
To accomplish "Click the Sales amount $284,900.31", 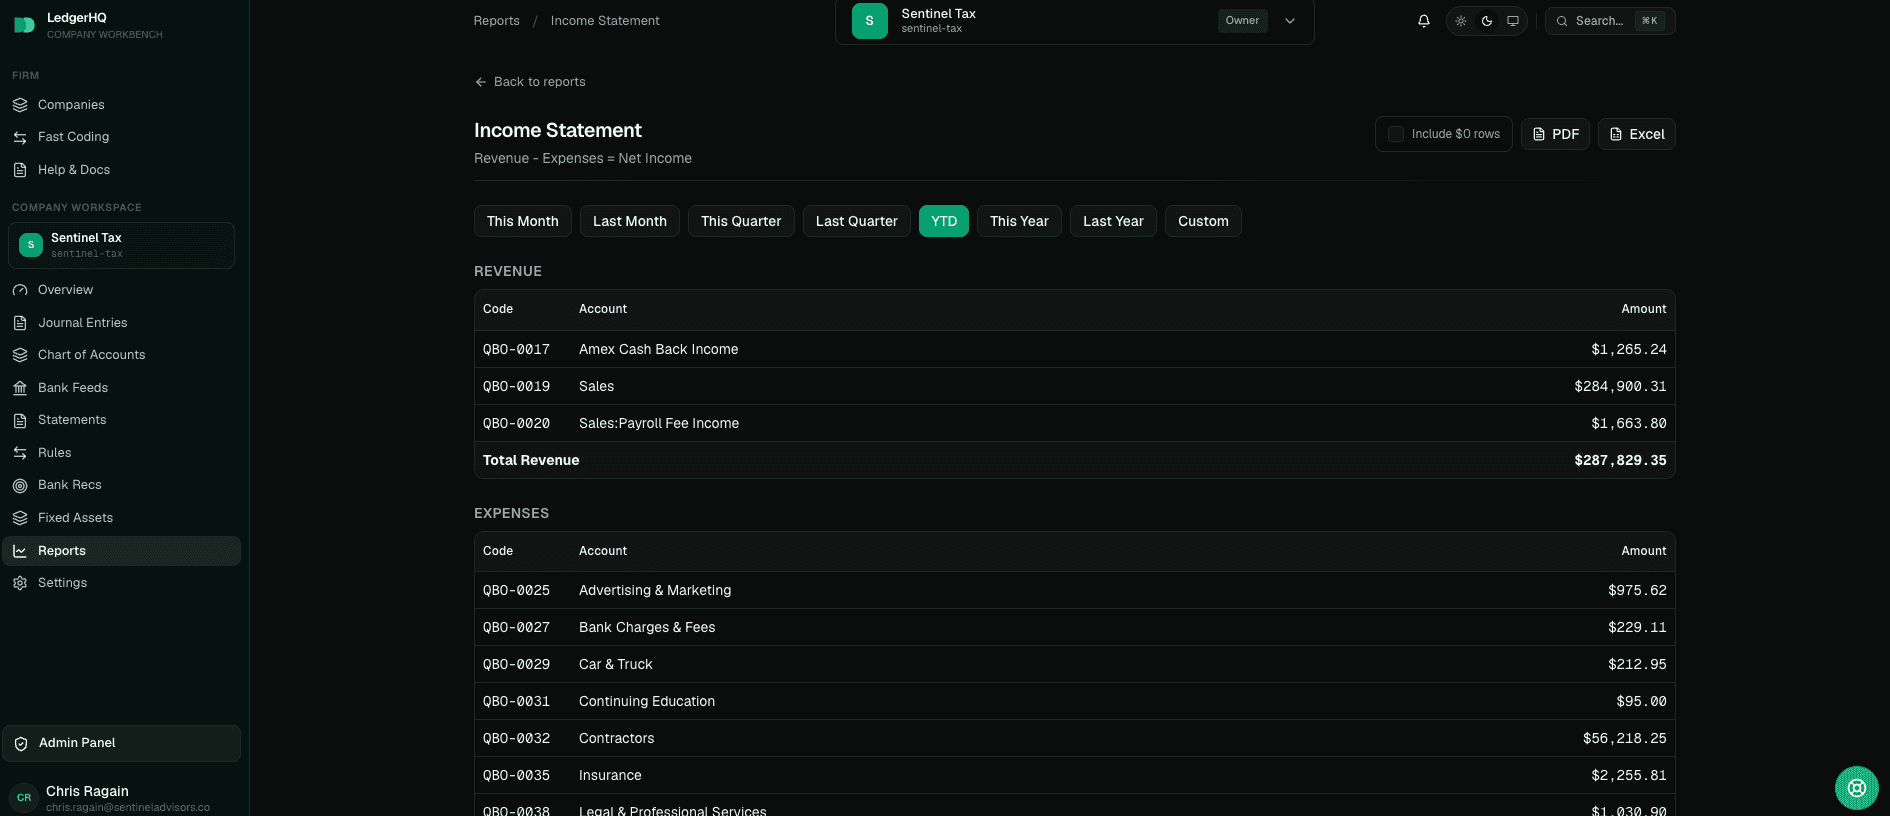I will click(1620, 386).
